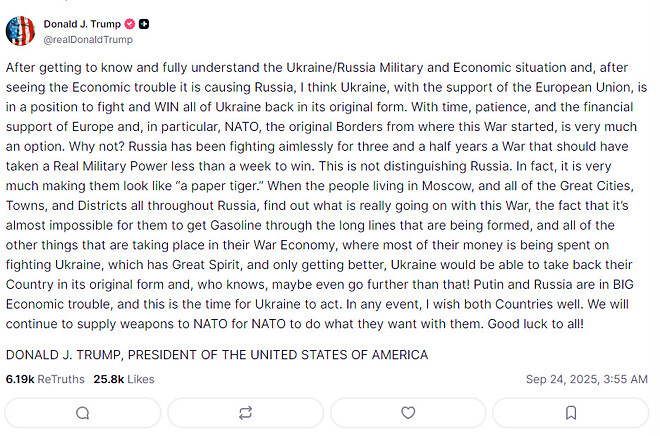The height and width of the screenshot is (436, 660).
Task: Open the flag-themed profile avatar
Action: click(20, 31)
